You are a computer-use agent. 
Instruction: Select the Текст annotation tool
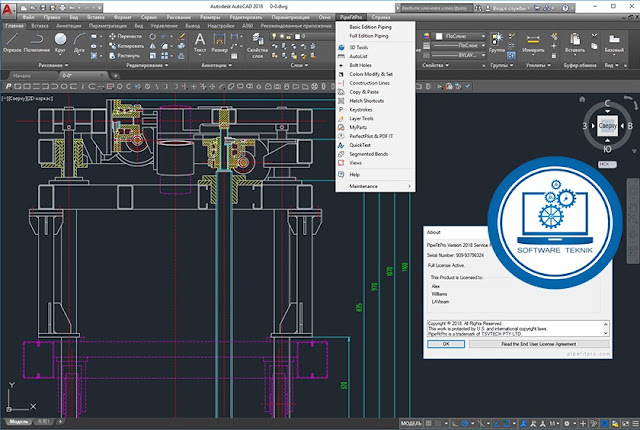(x=200, y=43)
